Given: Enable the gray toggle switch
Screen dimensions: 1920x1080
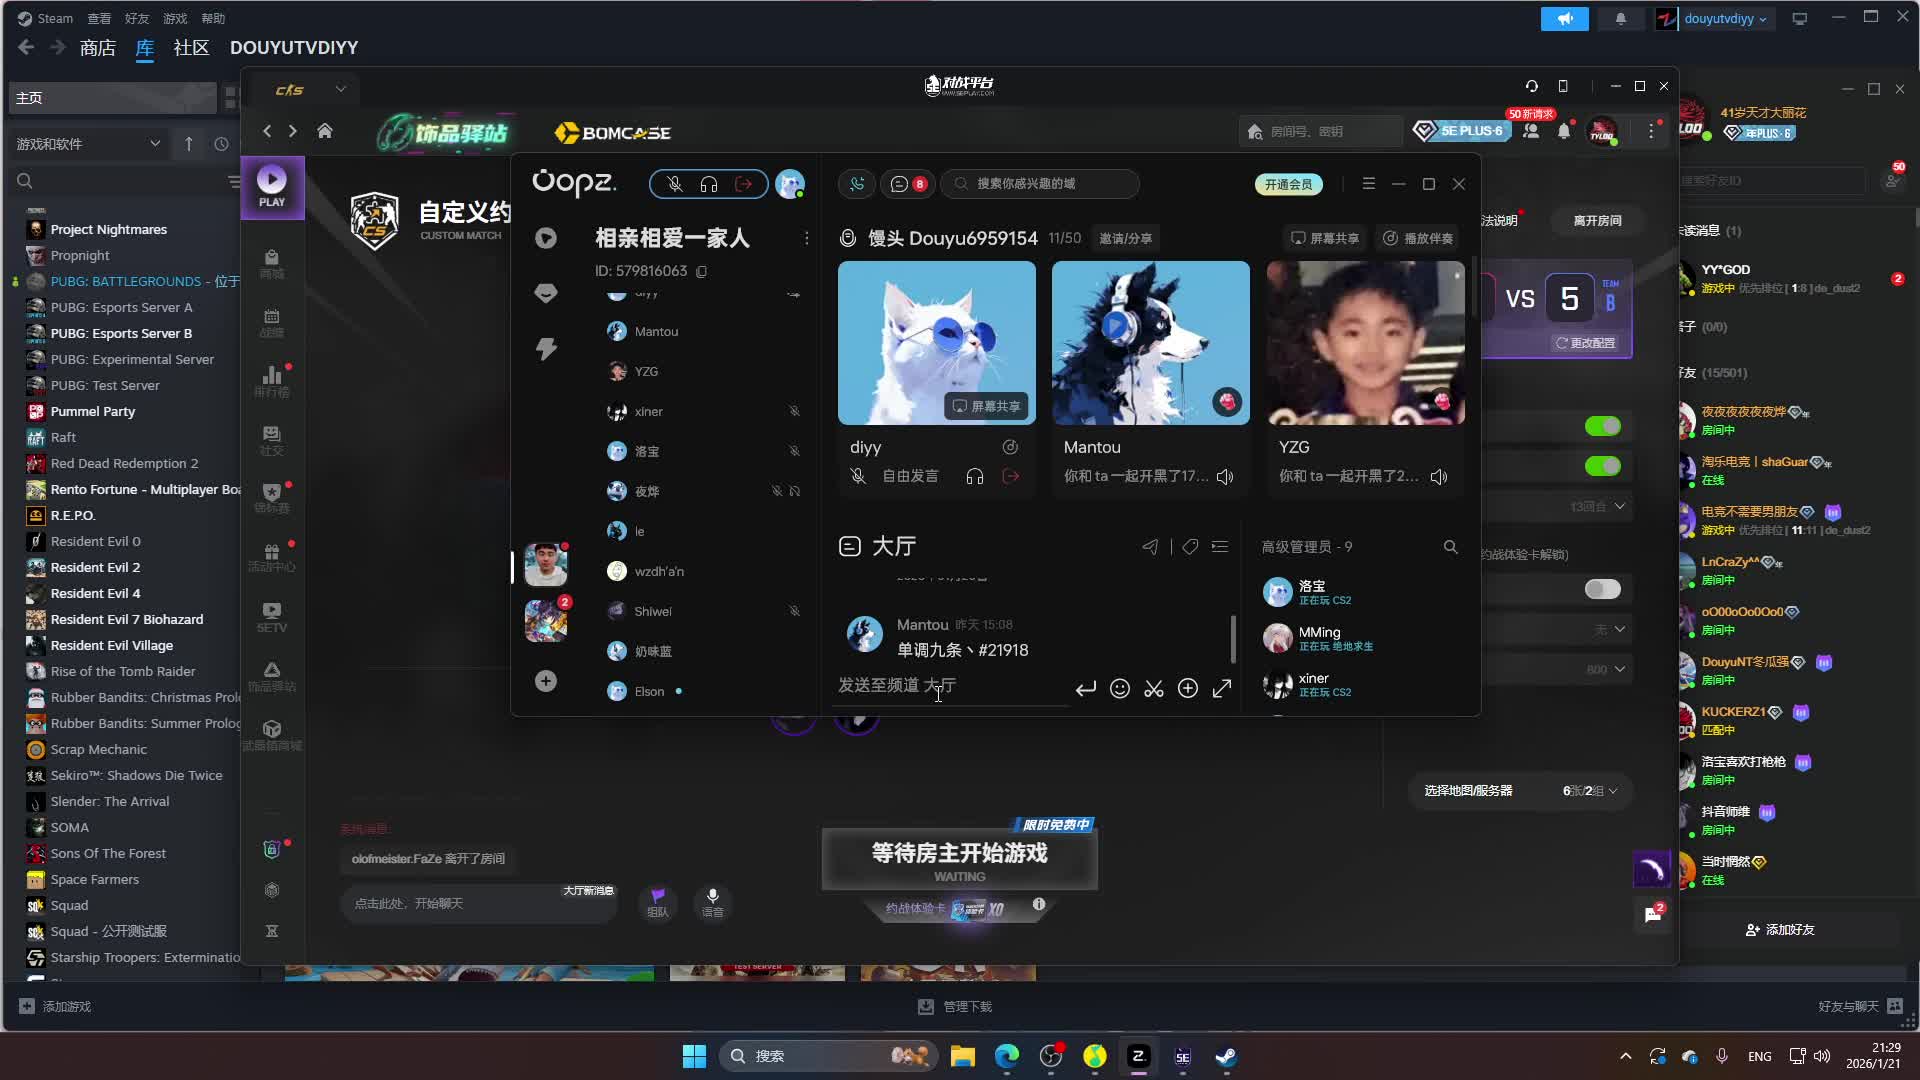Looking at the screenshot, I should [1602, 589].
